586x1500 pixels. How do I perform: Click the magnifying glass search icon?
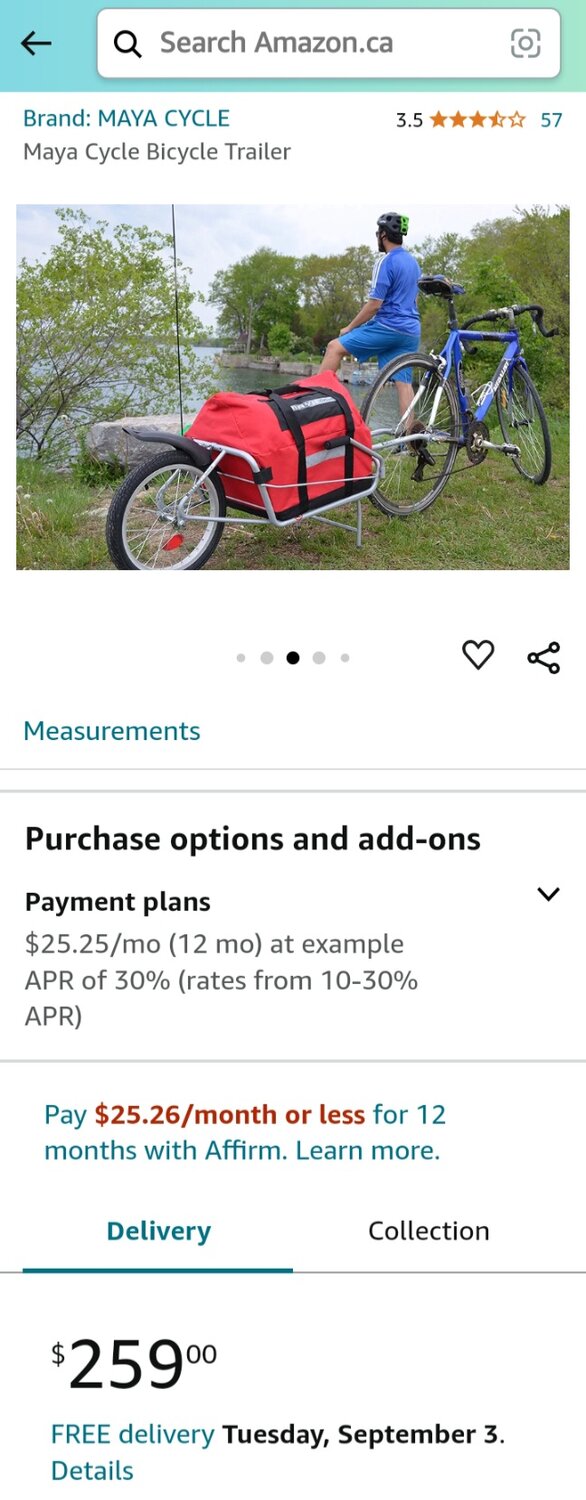(x=127, y=43)
